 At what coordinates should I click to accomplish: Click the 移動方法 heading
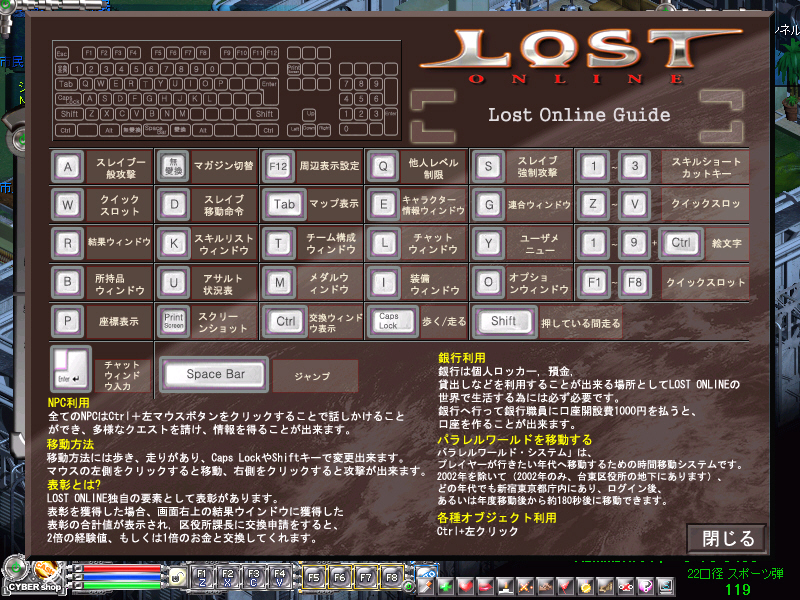(70, 444)
